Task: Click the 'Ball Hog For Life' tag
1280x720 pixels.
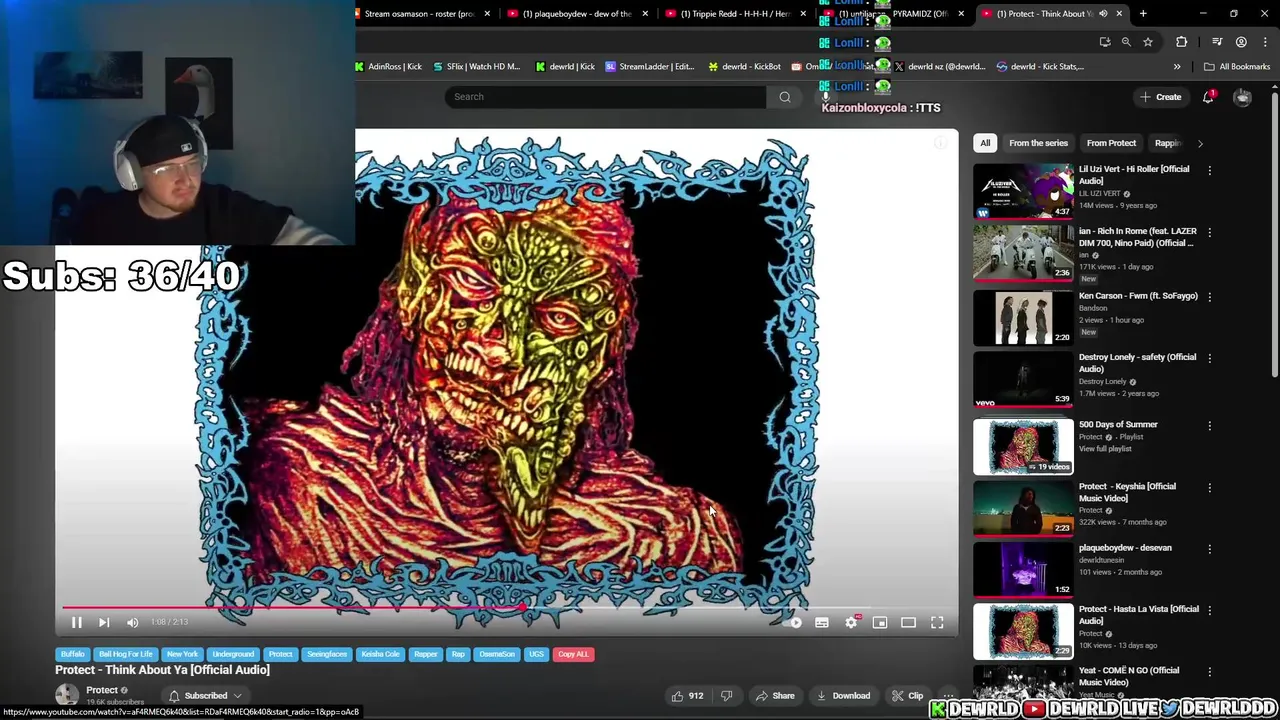Action: point(126,654)
